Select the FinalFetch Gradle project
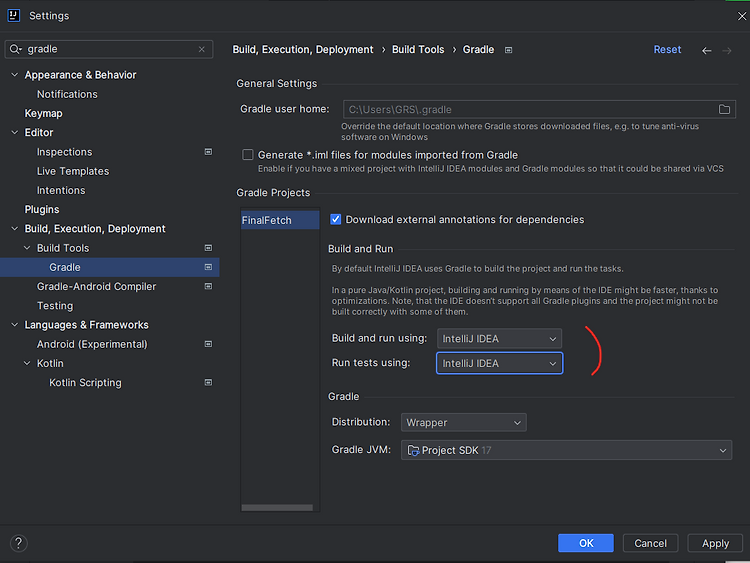The height and width of the screenshot is (563, 750). click(280, 220)
